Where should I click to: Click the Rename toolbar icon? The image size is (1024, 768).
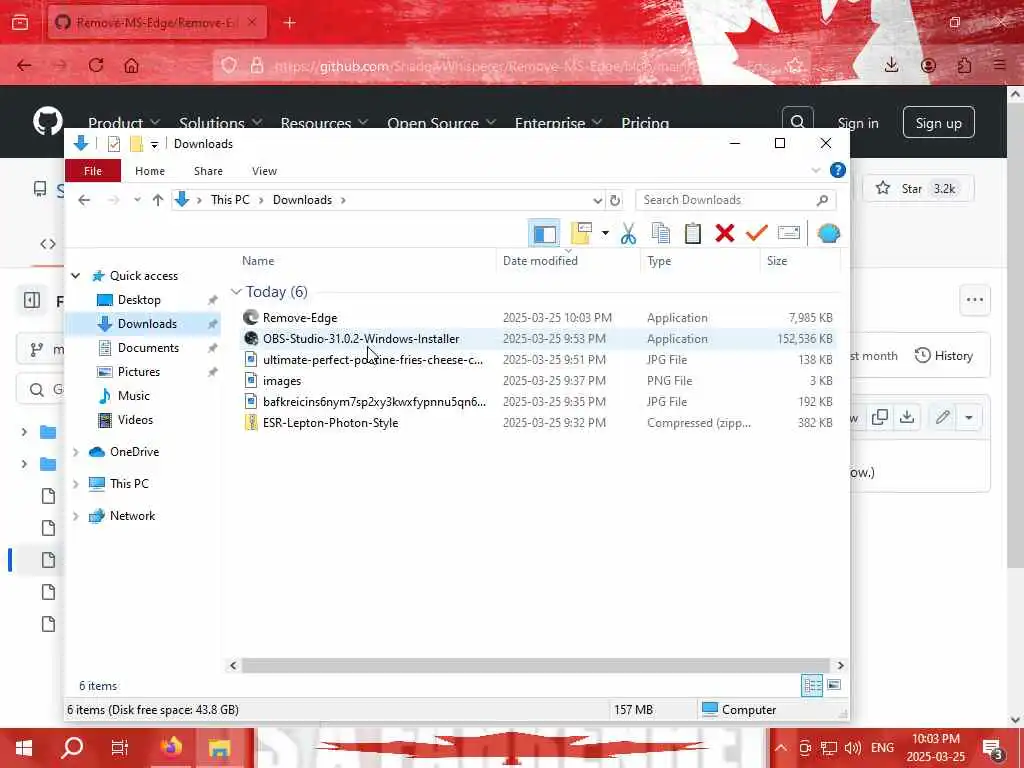[789, 233]
